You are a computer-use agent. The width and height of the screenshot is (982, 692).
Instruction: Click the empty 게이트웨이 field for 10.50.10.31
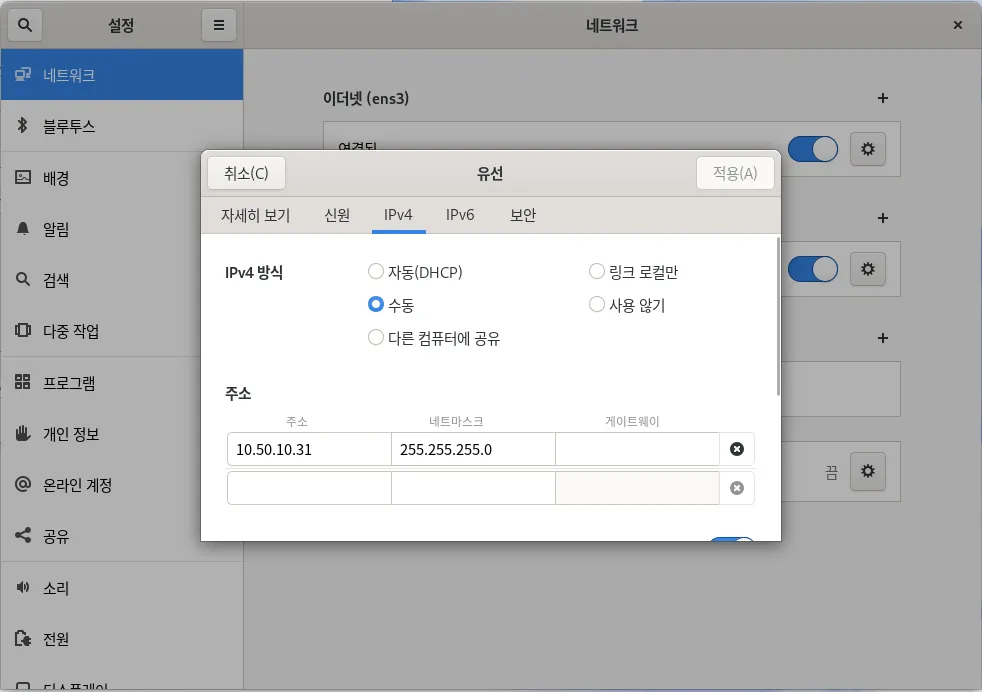tap(637, 450)
